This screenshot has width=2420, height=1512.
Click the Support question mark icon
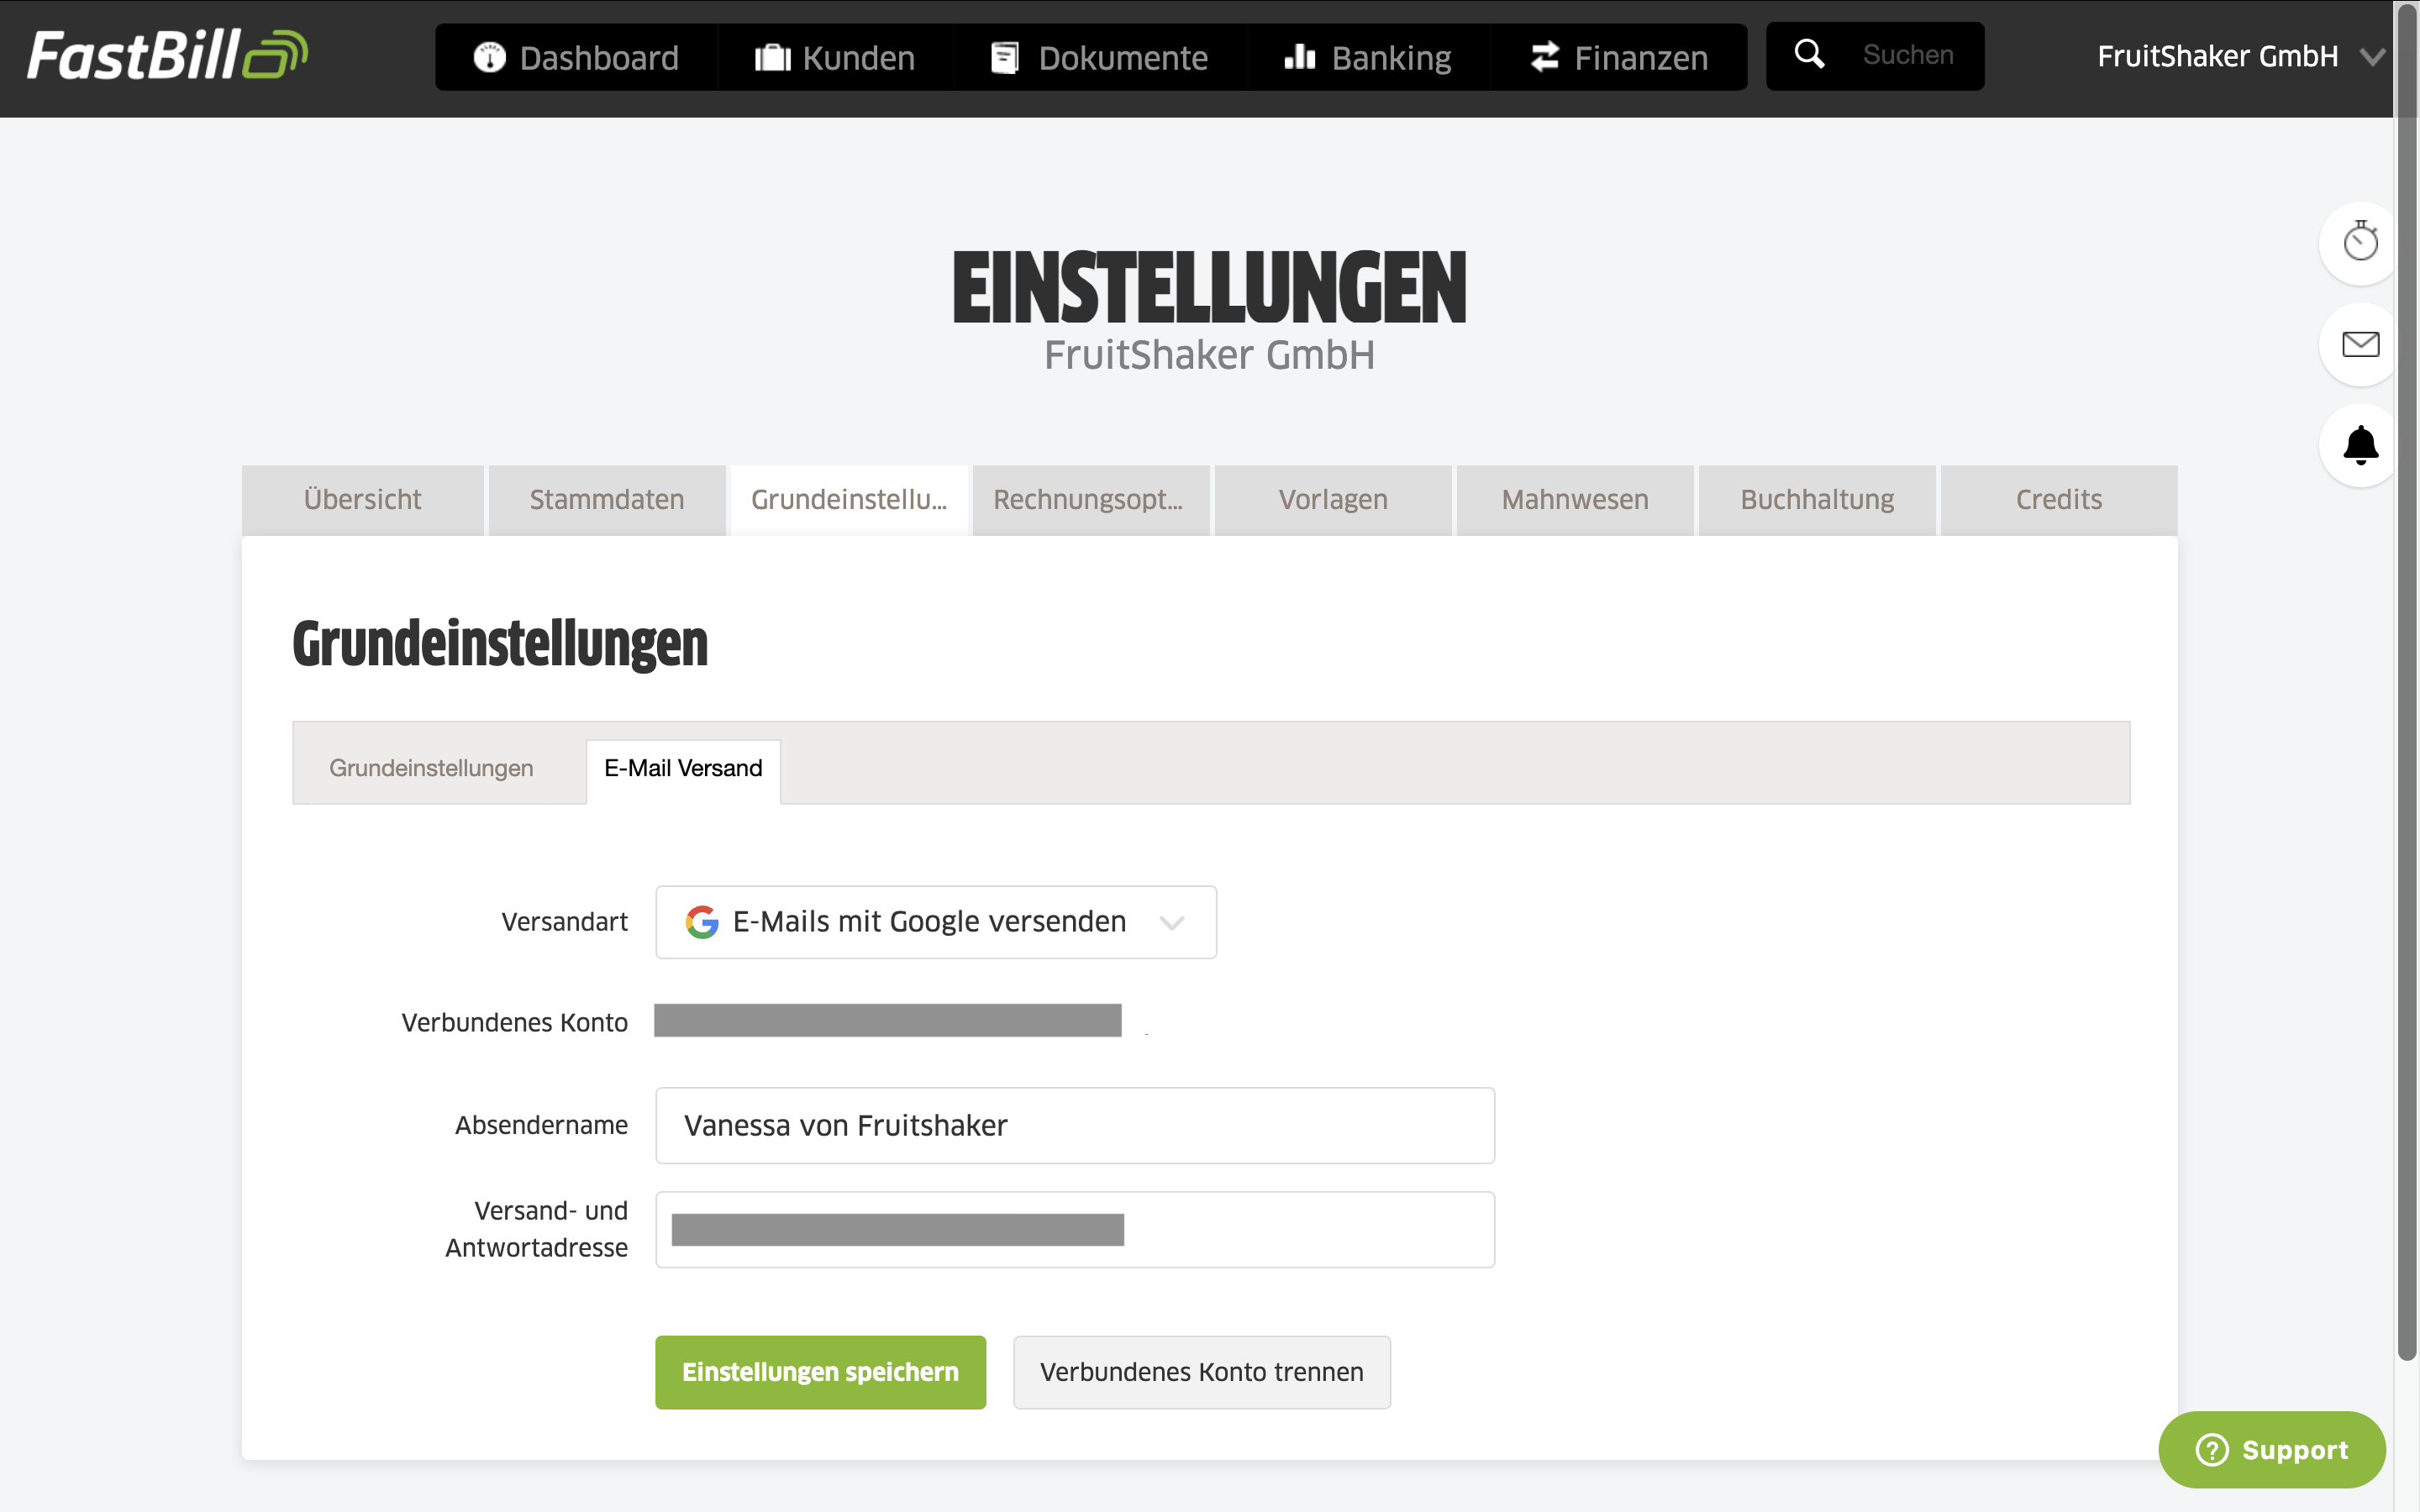tap(2212, 1449)
